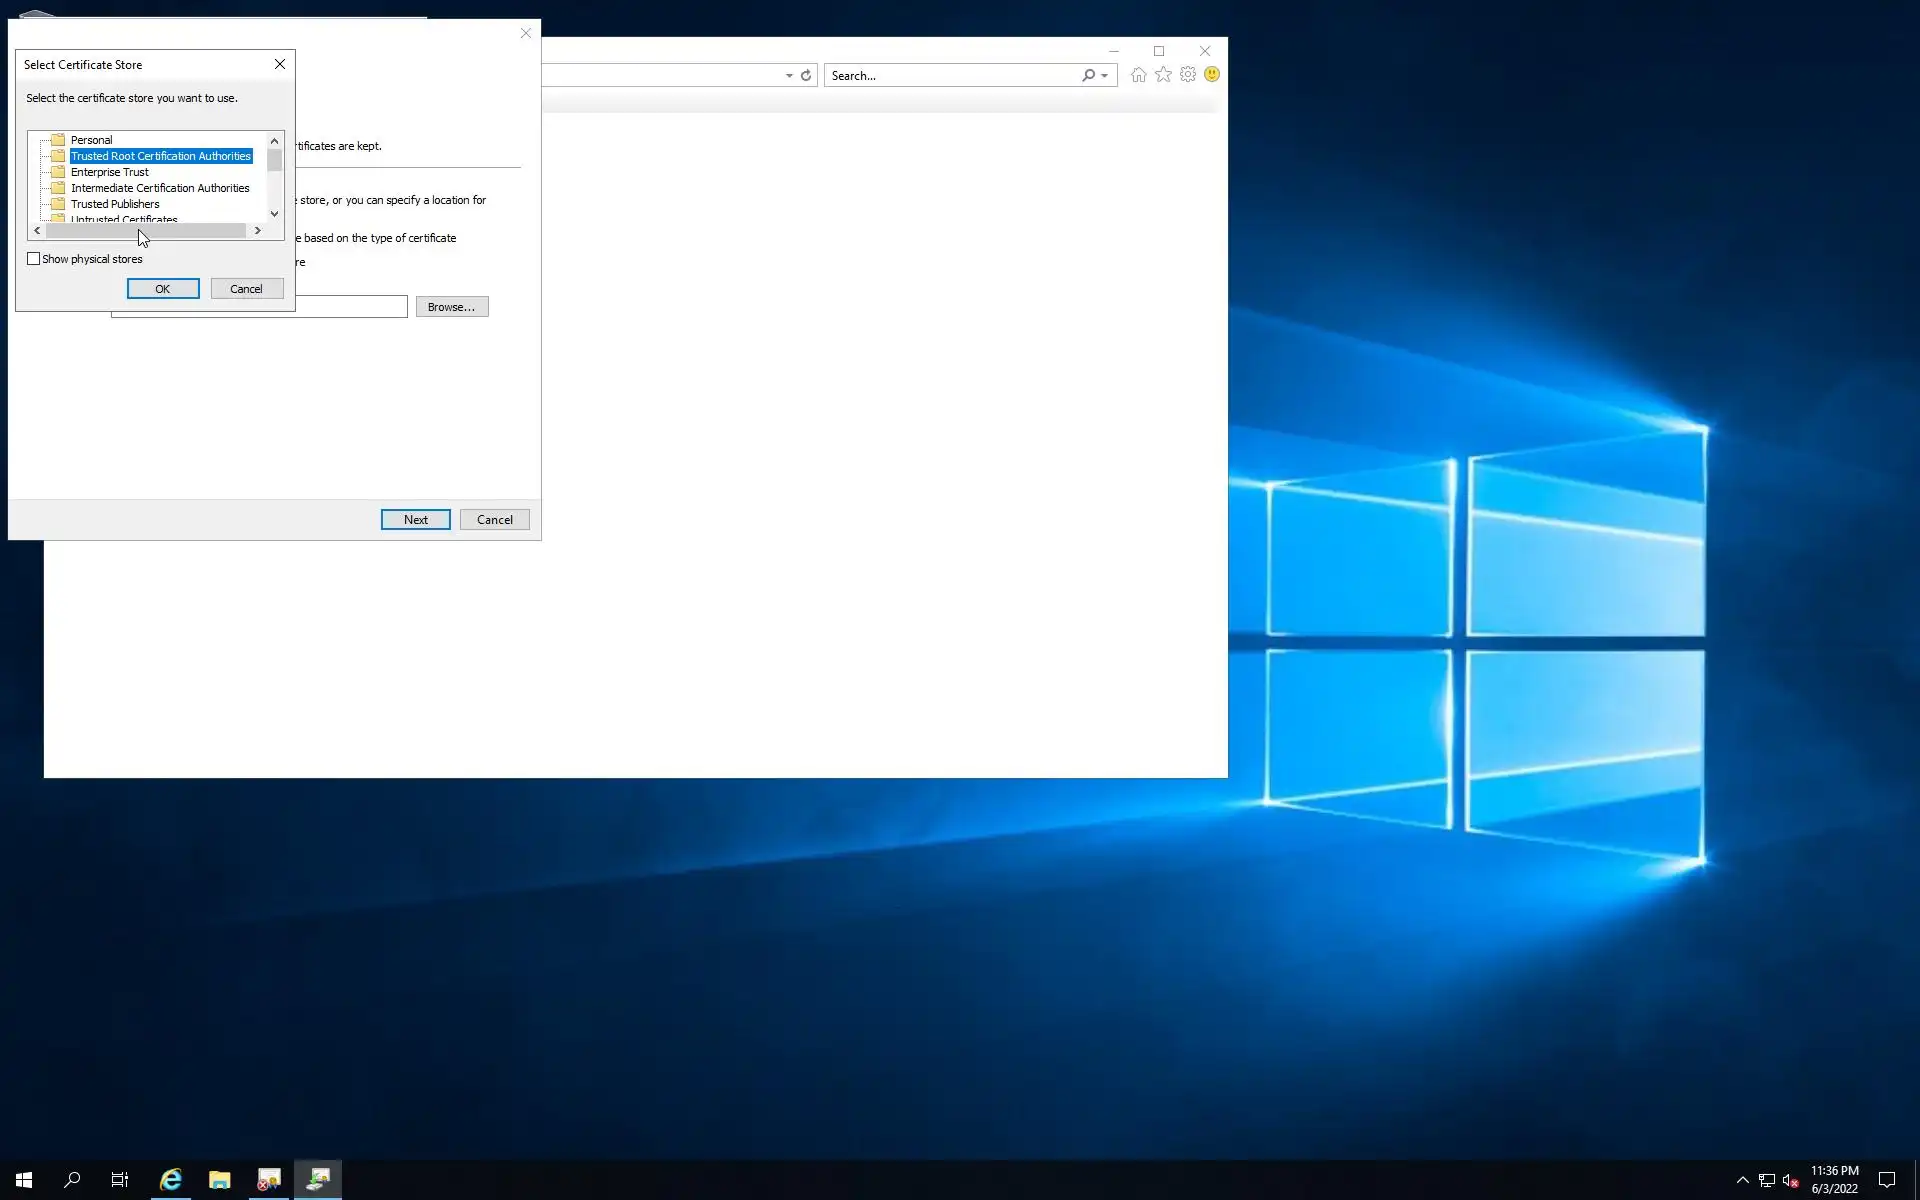Click the wizard's Next button
The width and height of the screenshot is (1920, 1200).
pyautogui.click(x=415, y=520)
